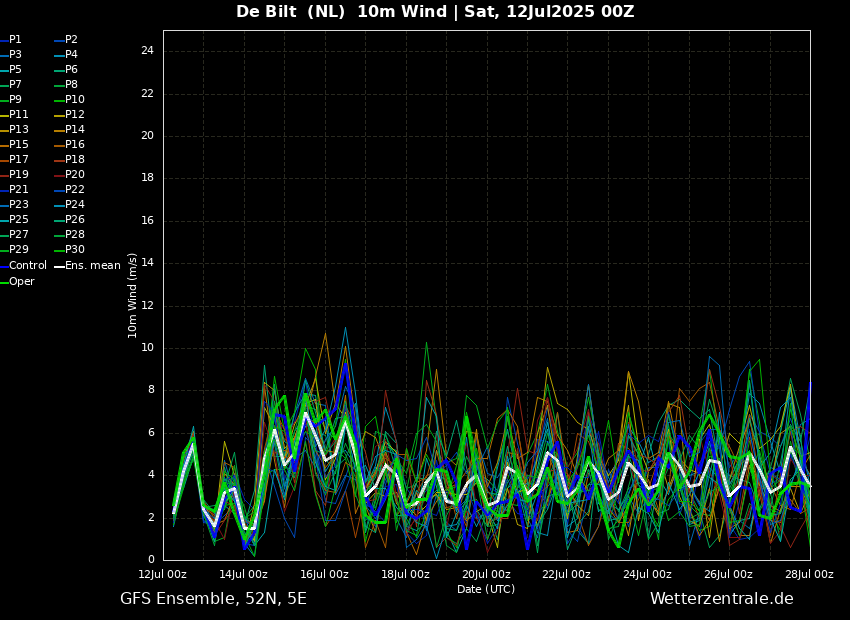
Task: Click the P18 legend entry
Action: pos(75,160)
